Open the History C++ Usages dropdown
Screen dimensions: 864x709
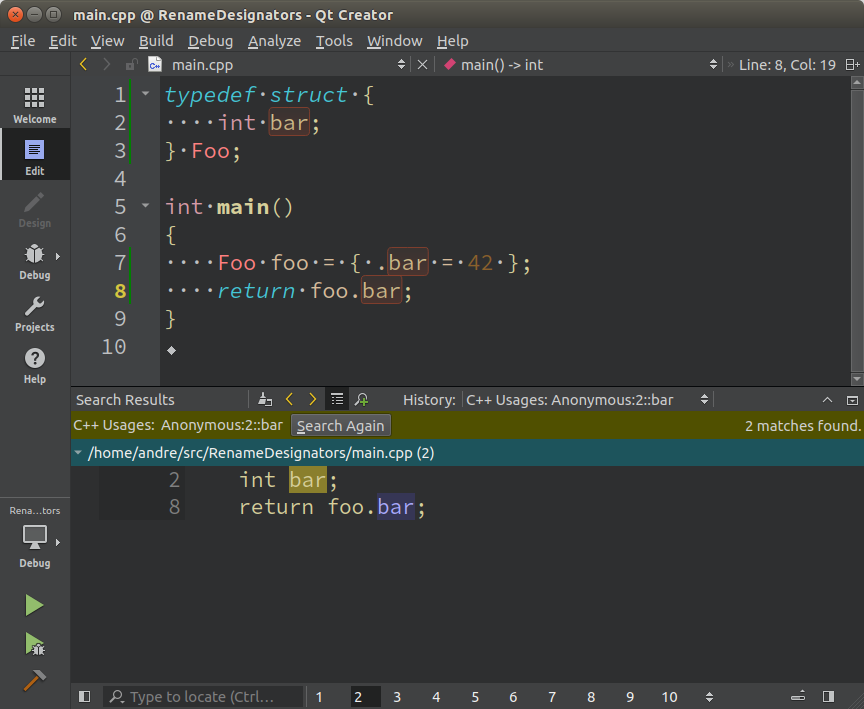click(588, 399)
